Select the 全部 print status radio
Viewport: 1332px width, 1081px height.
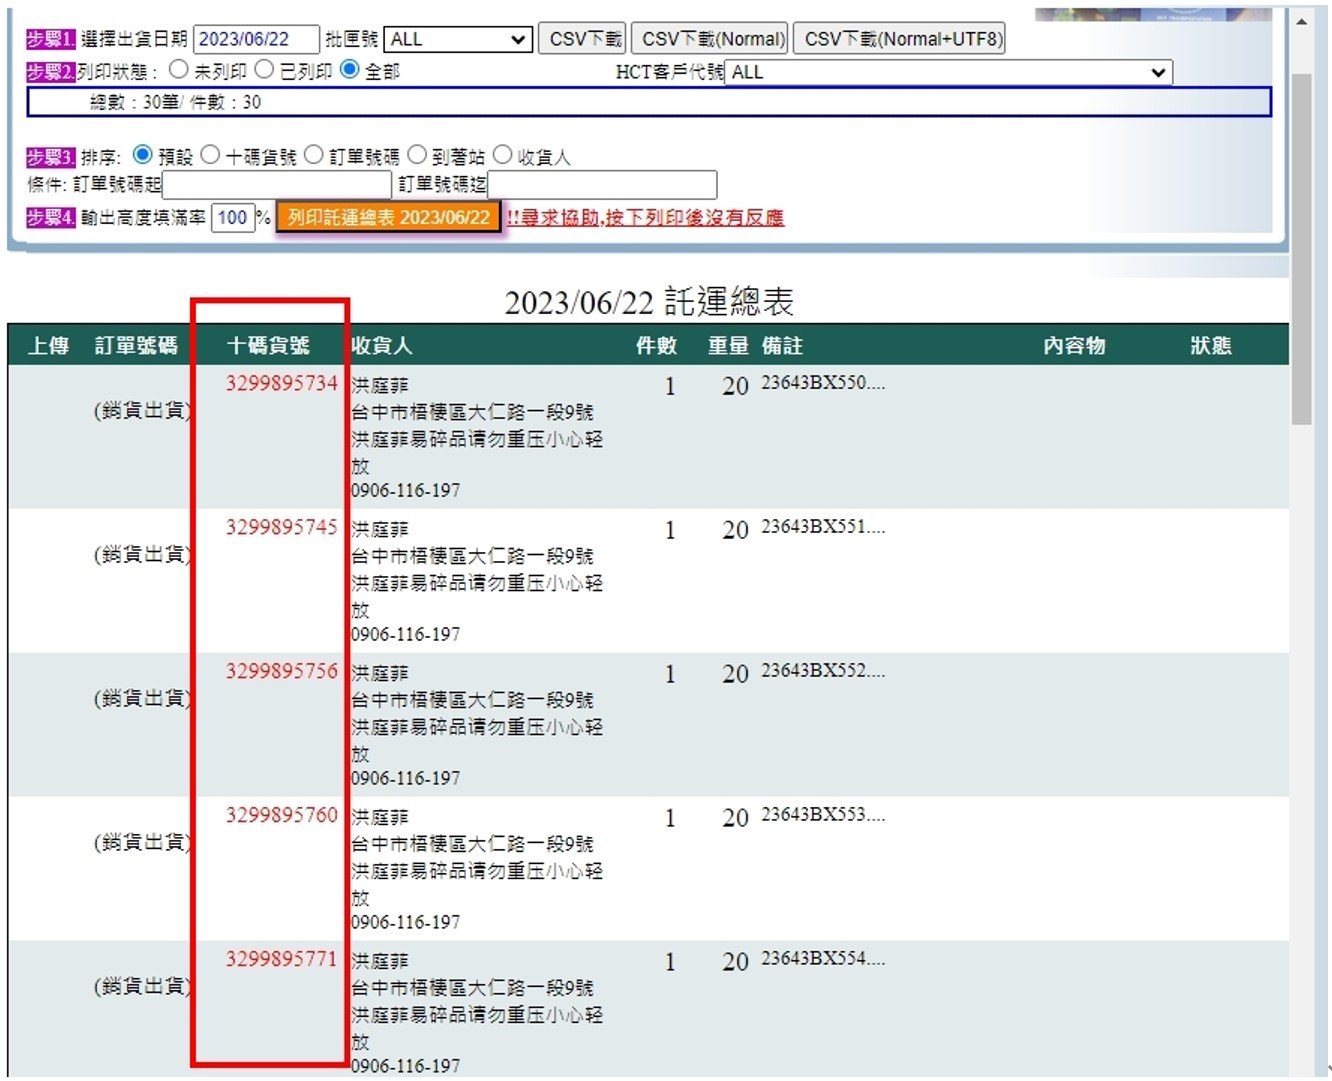pyautogui.click(x=350, y=70)
